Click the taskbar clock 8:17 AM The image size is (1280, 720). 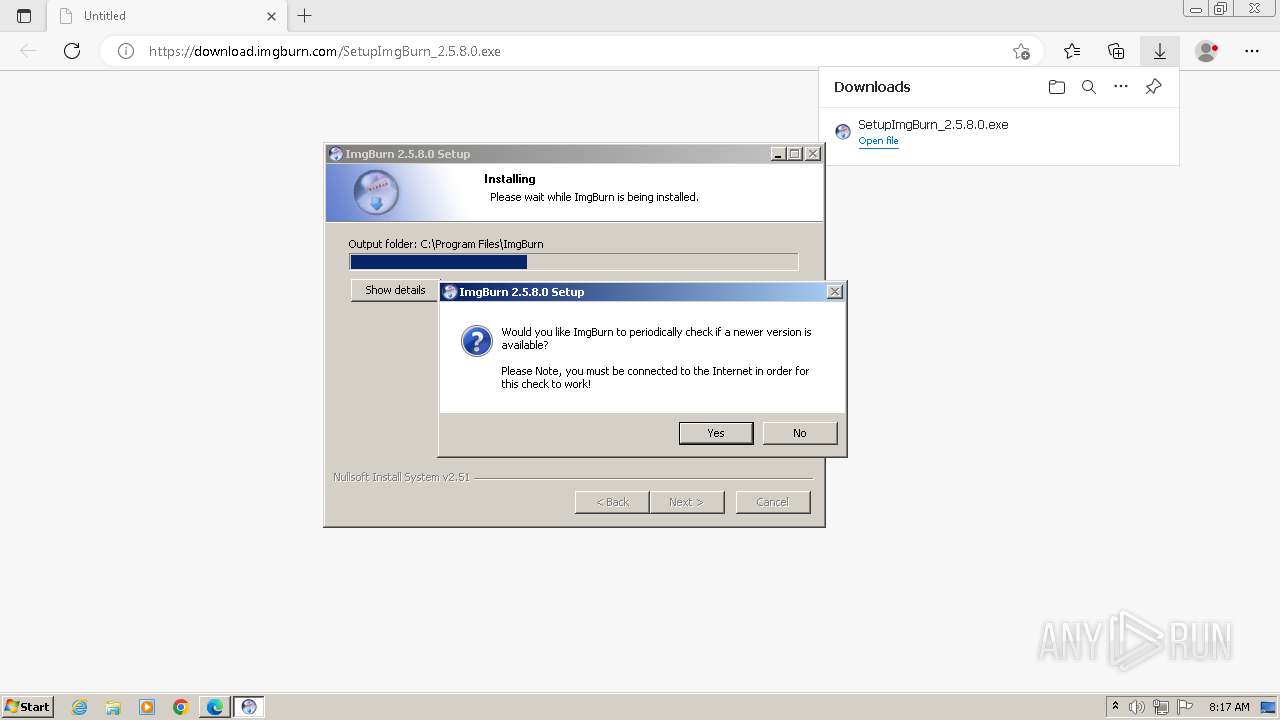(1229, 707)
